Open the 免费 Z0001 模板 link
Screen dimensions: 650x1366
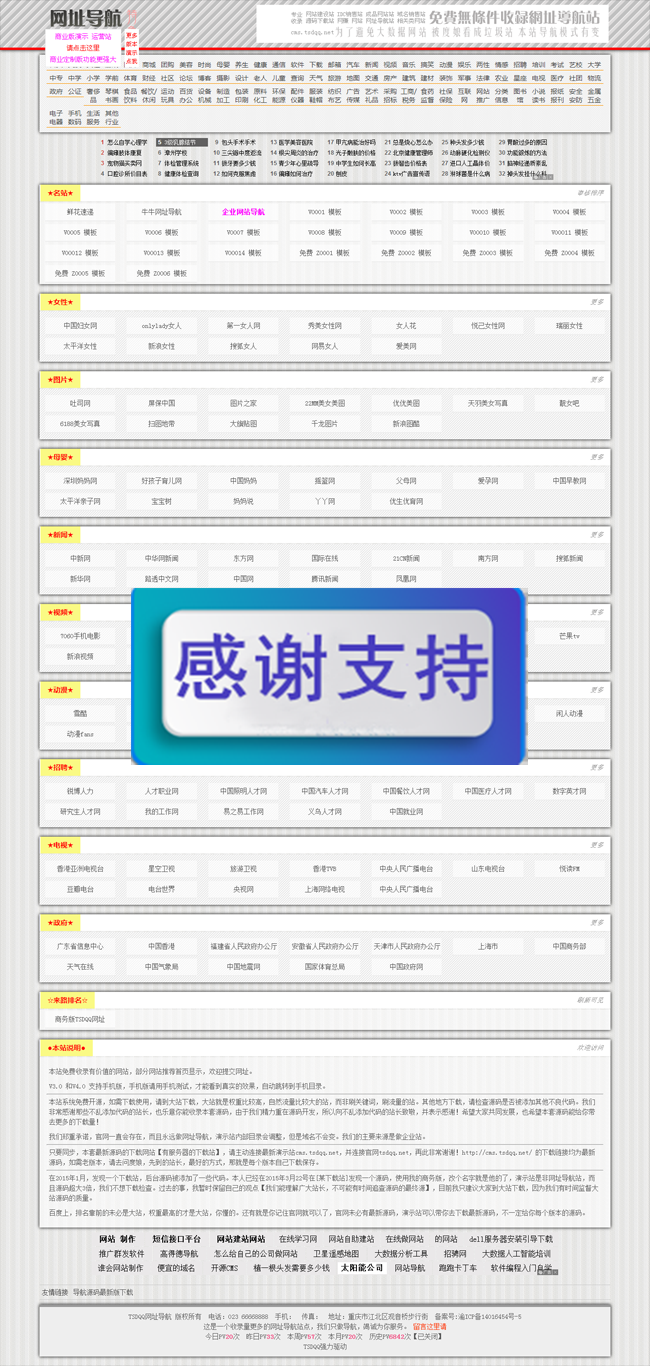pyautogui.click(x=325, y=253)
